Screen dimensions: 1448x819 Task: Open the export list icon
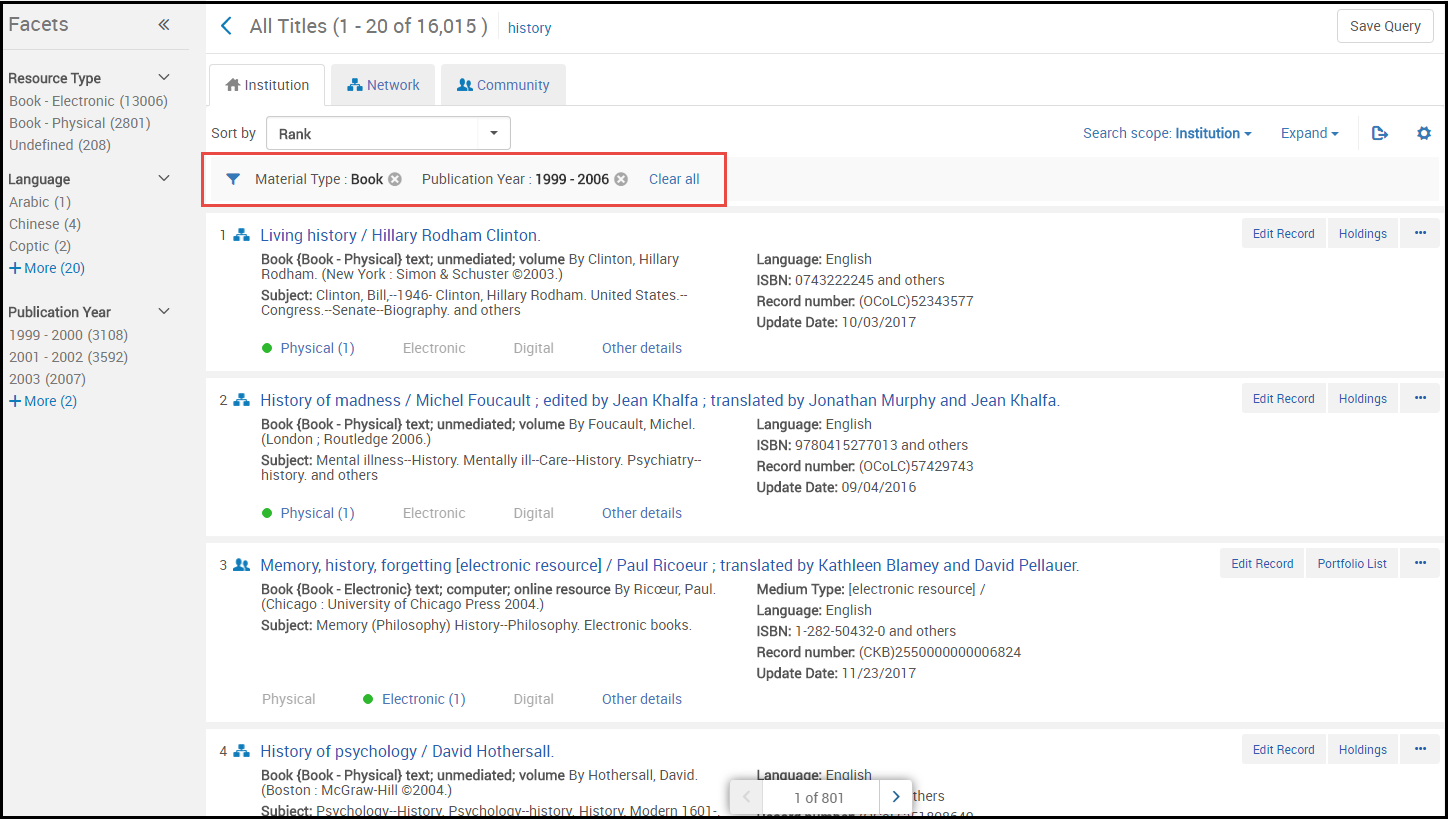pyautogui.click(x=1380, y=133)
